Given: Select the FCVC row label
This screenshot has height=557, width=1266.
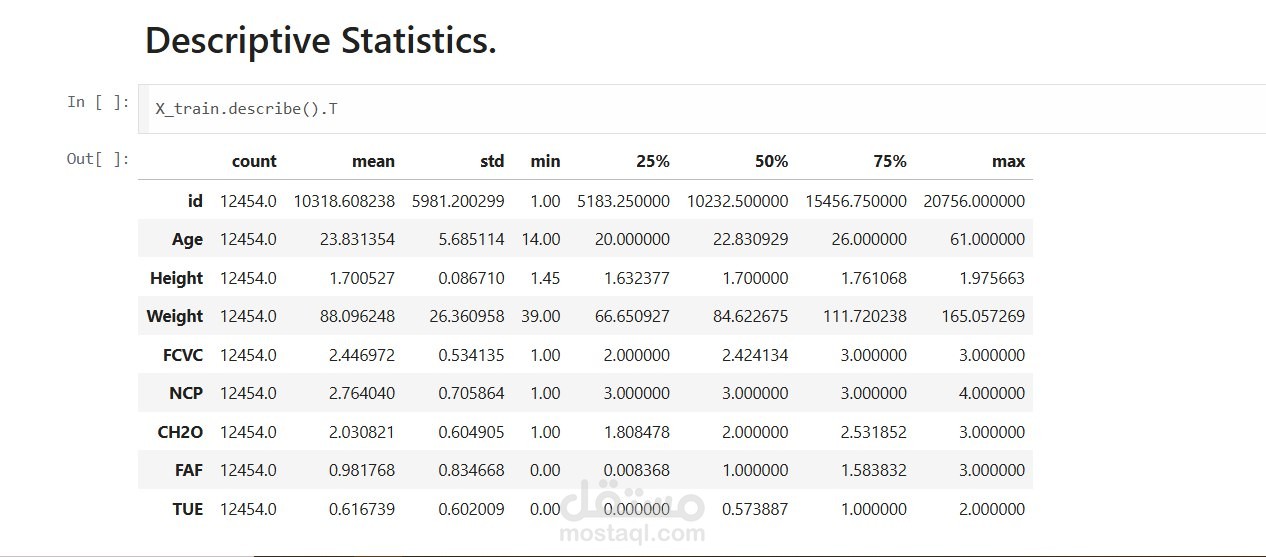Looking at the screenshot, I should 183,355.
